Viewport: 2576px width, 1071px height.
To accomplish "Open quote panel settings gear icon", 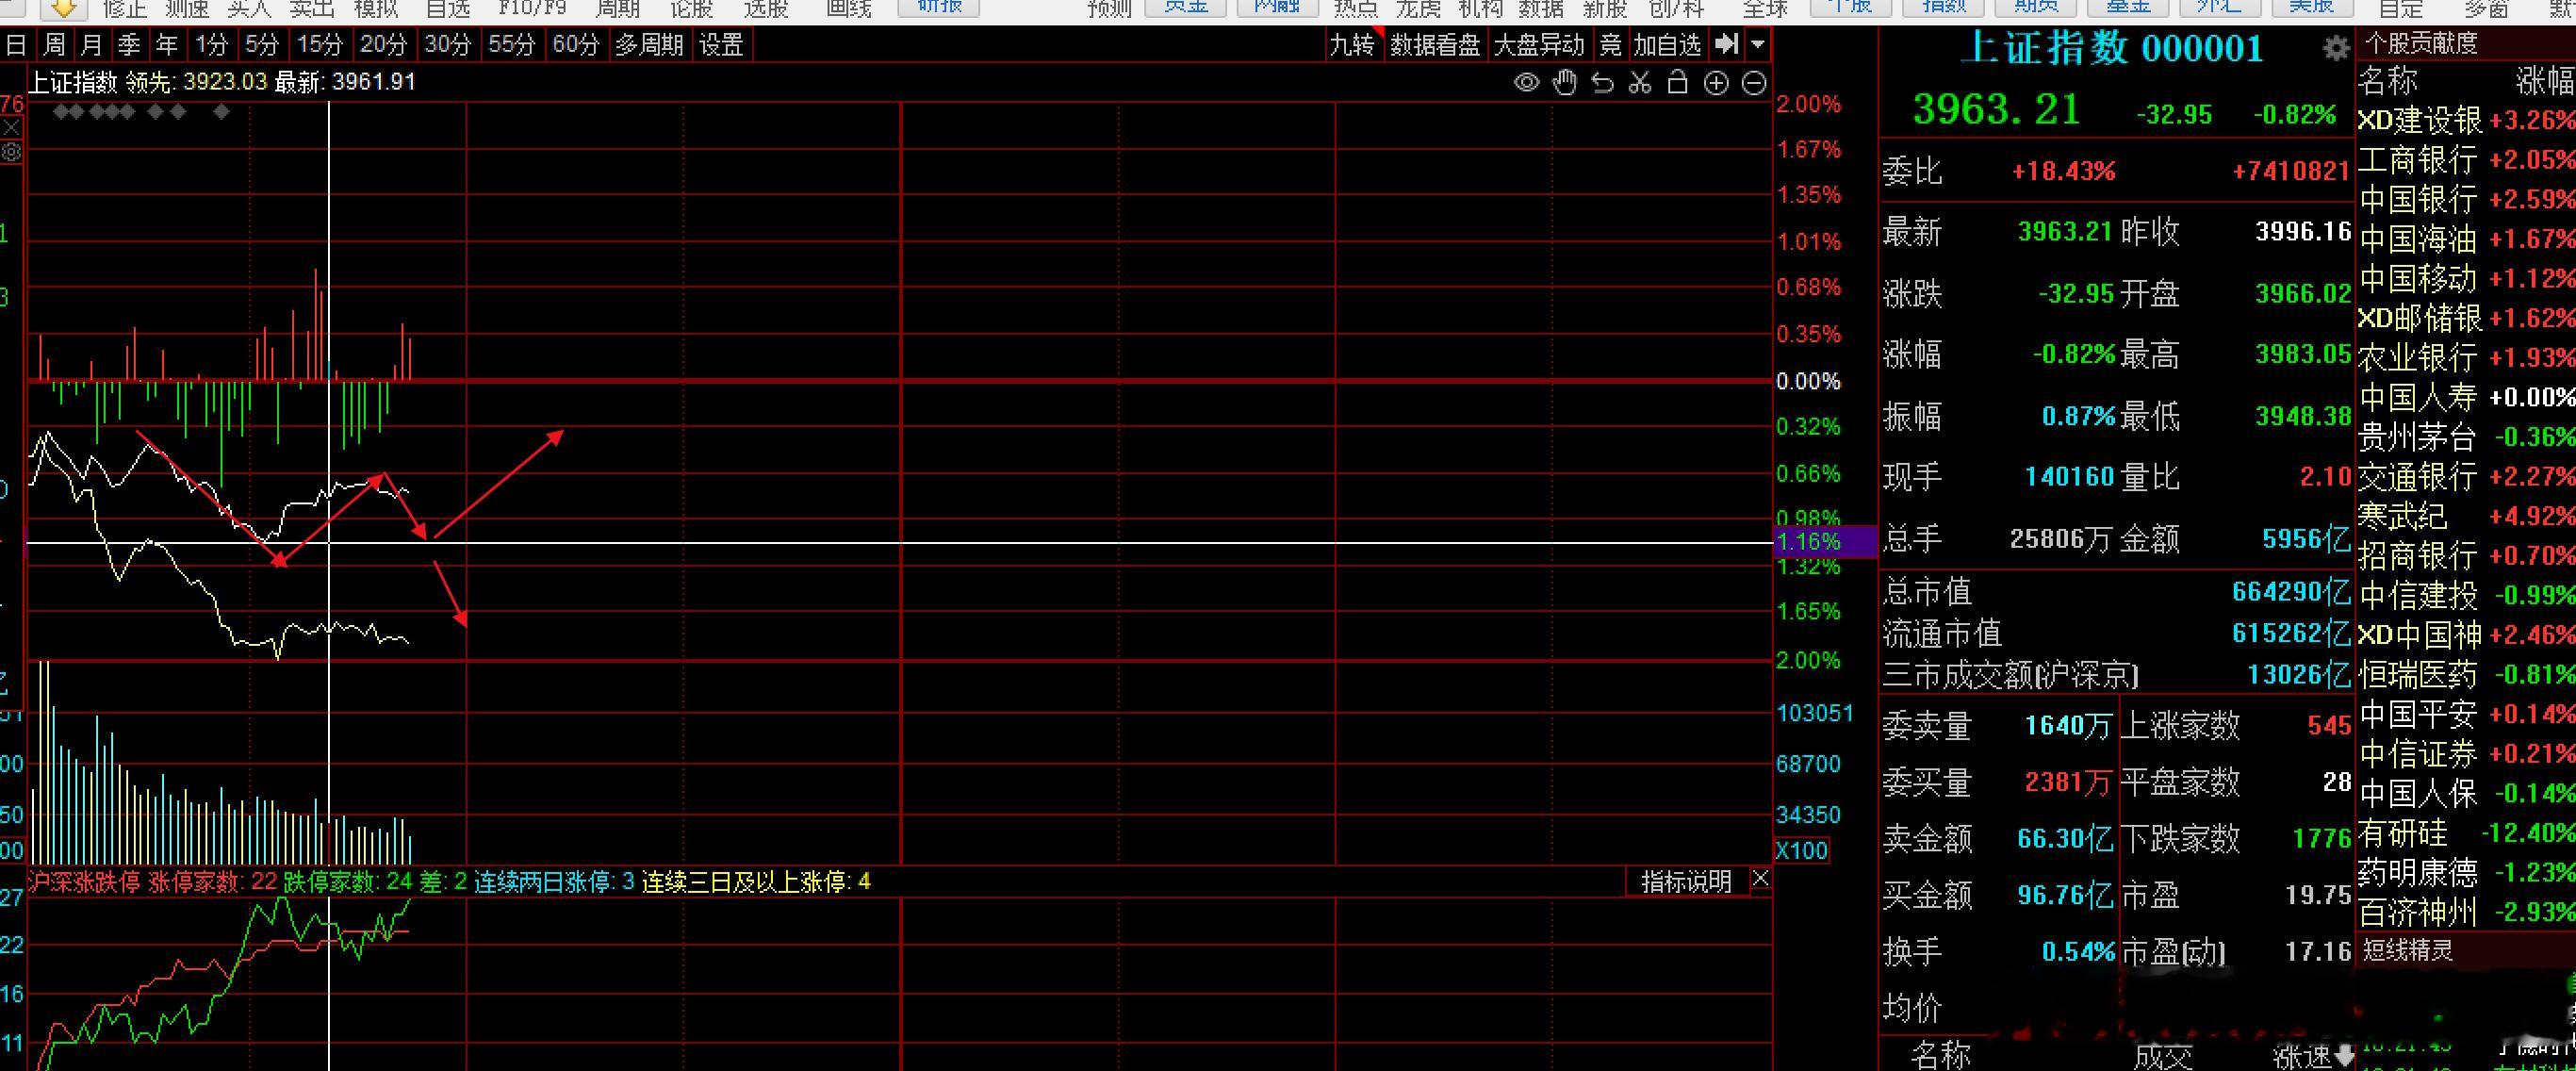I will [2336, 48].
